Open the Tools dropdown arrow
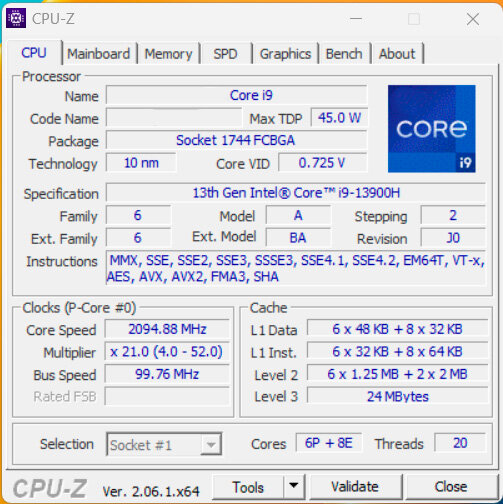The width and height of the screenshot is (503, 504). 294,487
